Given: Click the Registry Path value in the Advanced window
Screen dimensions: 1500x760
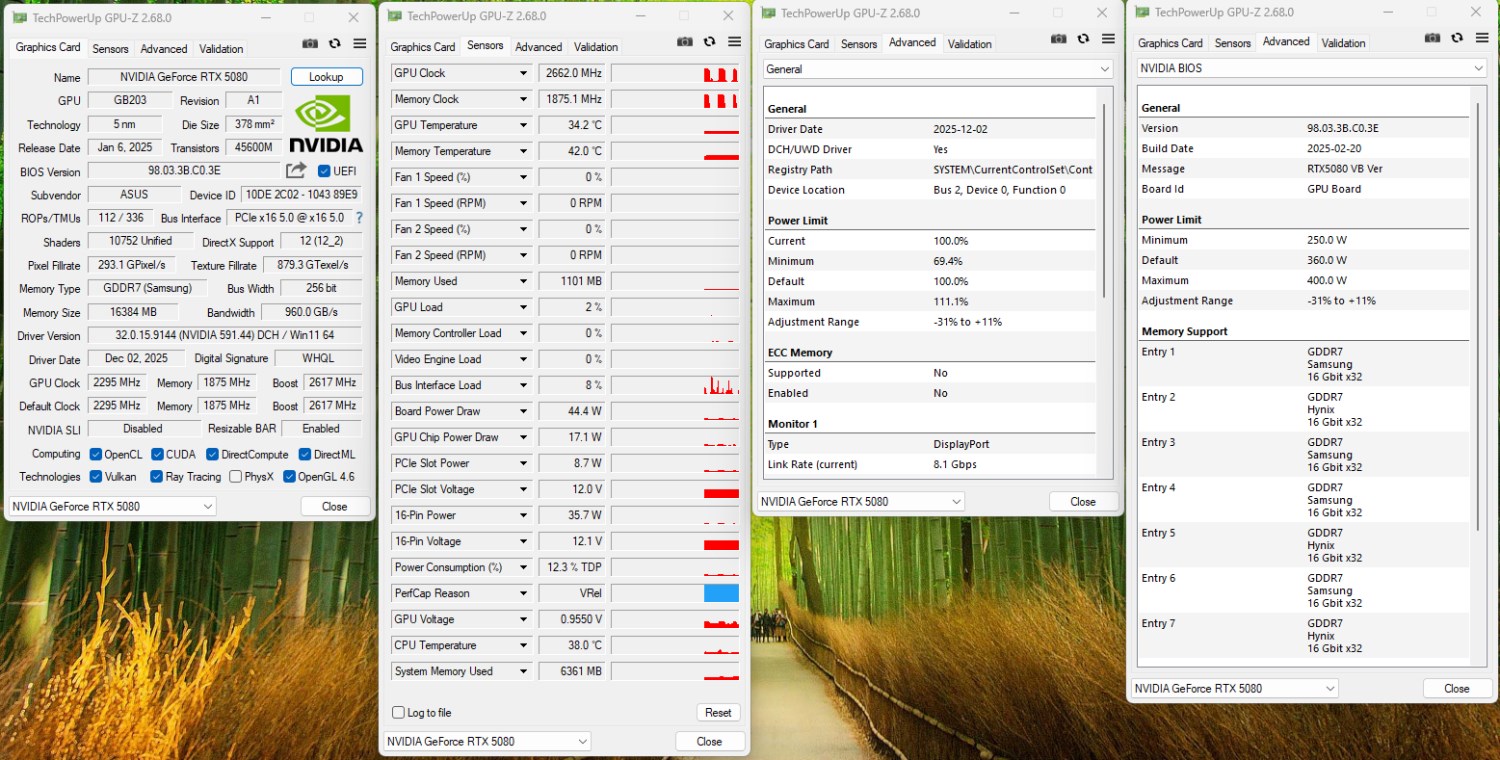Looking at the screenshot, I should 1013,170.
